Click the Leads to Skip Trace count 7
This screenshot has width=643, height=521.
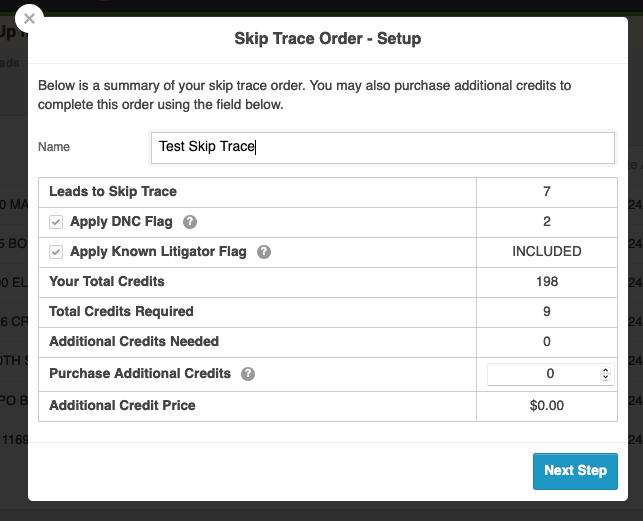(x=547, y=192)
